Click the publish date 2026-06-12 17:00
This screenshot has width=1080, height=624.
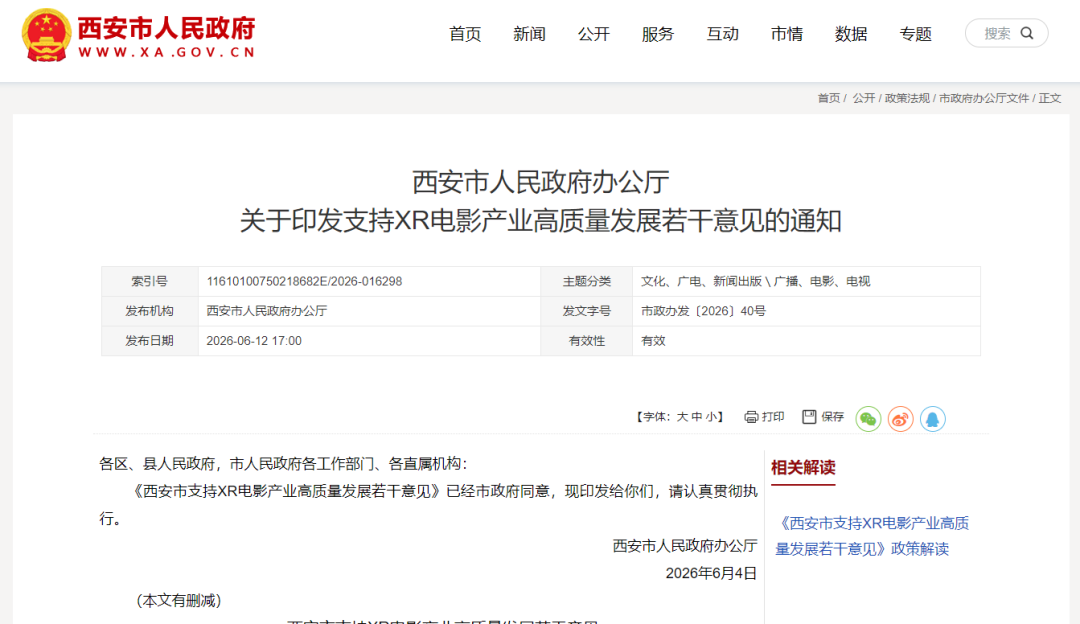[x=254, y=340]
